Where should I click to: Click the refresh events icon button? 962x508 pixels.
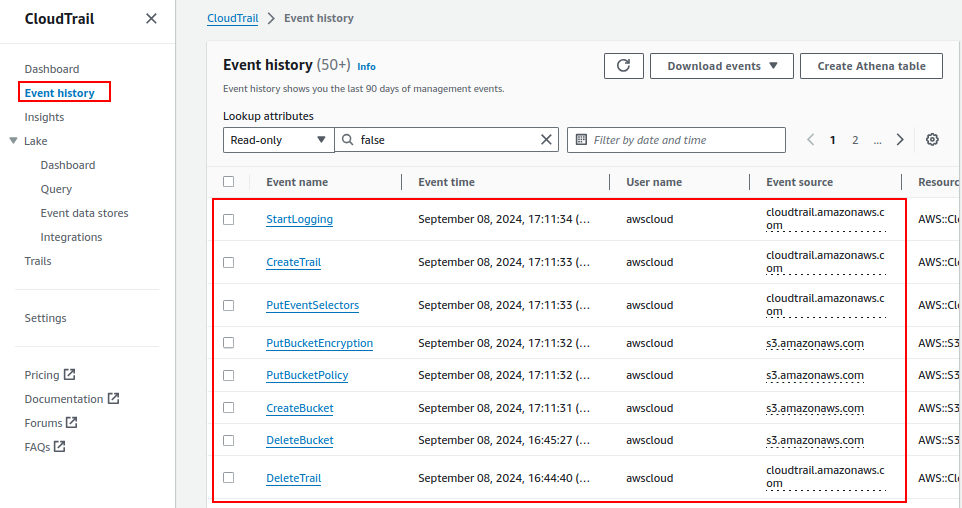[623, 66]
